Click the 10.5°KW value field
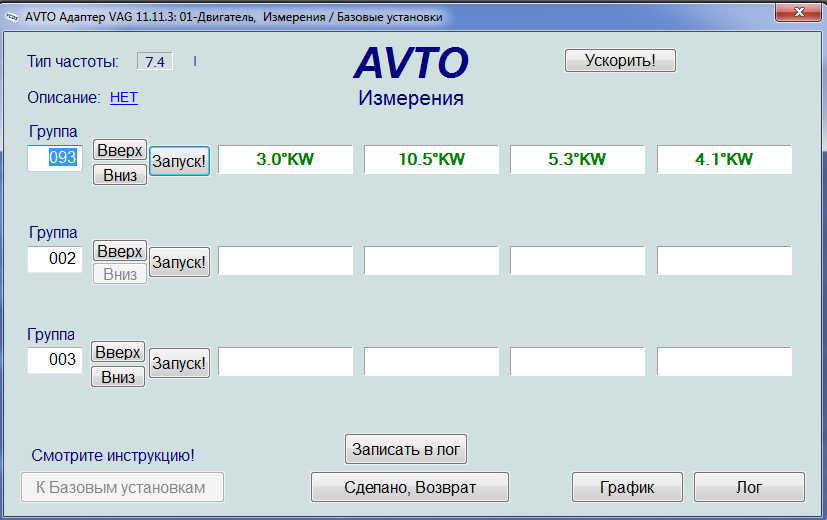The height and width of the screenshot is (520, 827). [431, 159]
